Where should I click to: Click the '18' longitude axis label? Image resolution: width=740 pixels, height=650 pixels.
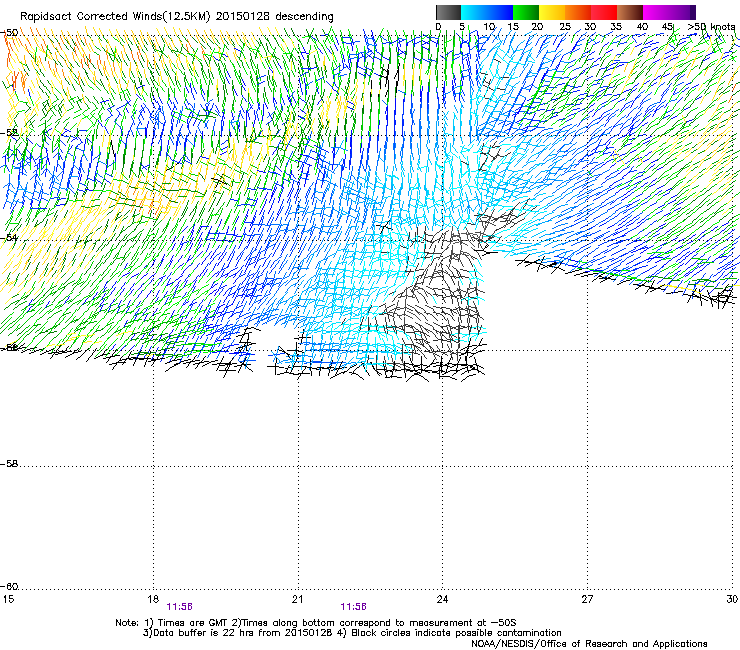(x=152, y=599)
